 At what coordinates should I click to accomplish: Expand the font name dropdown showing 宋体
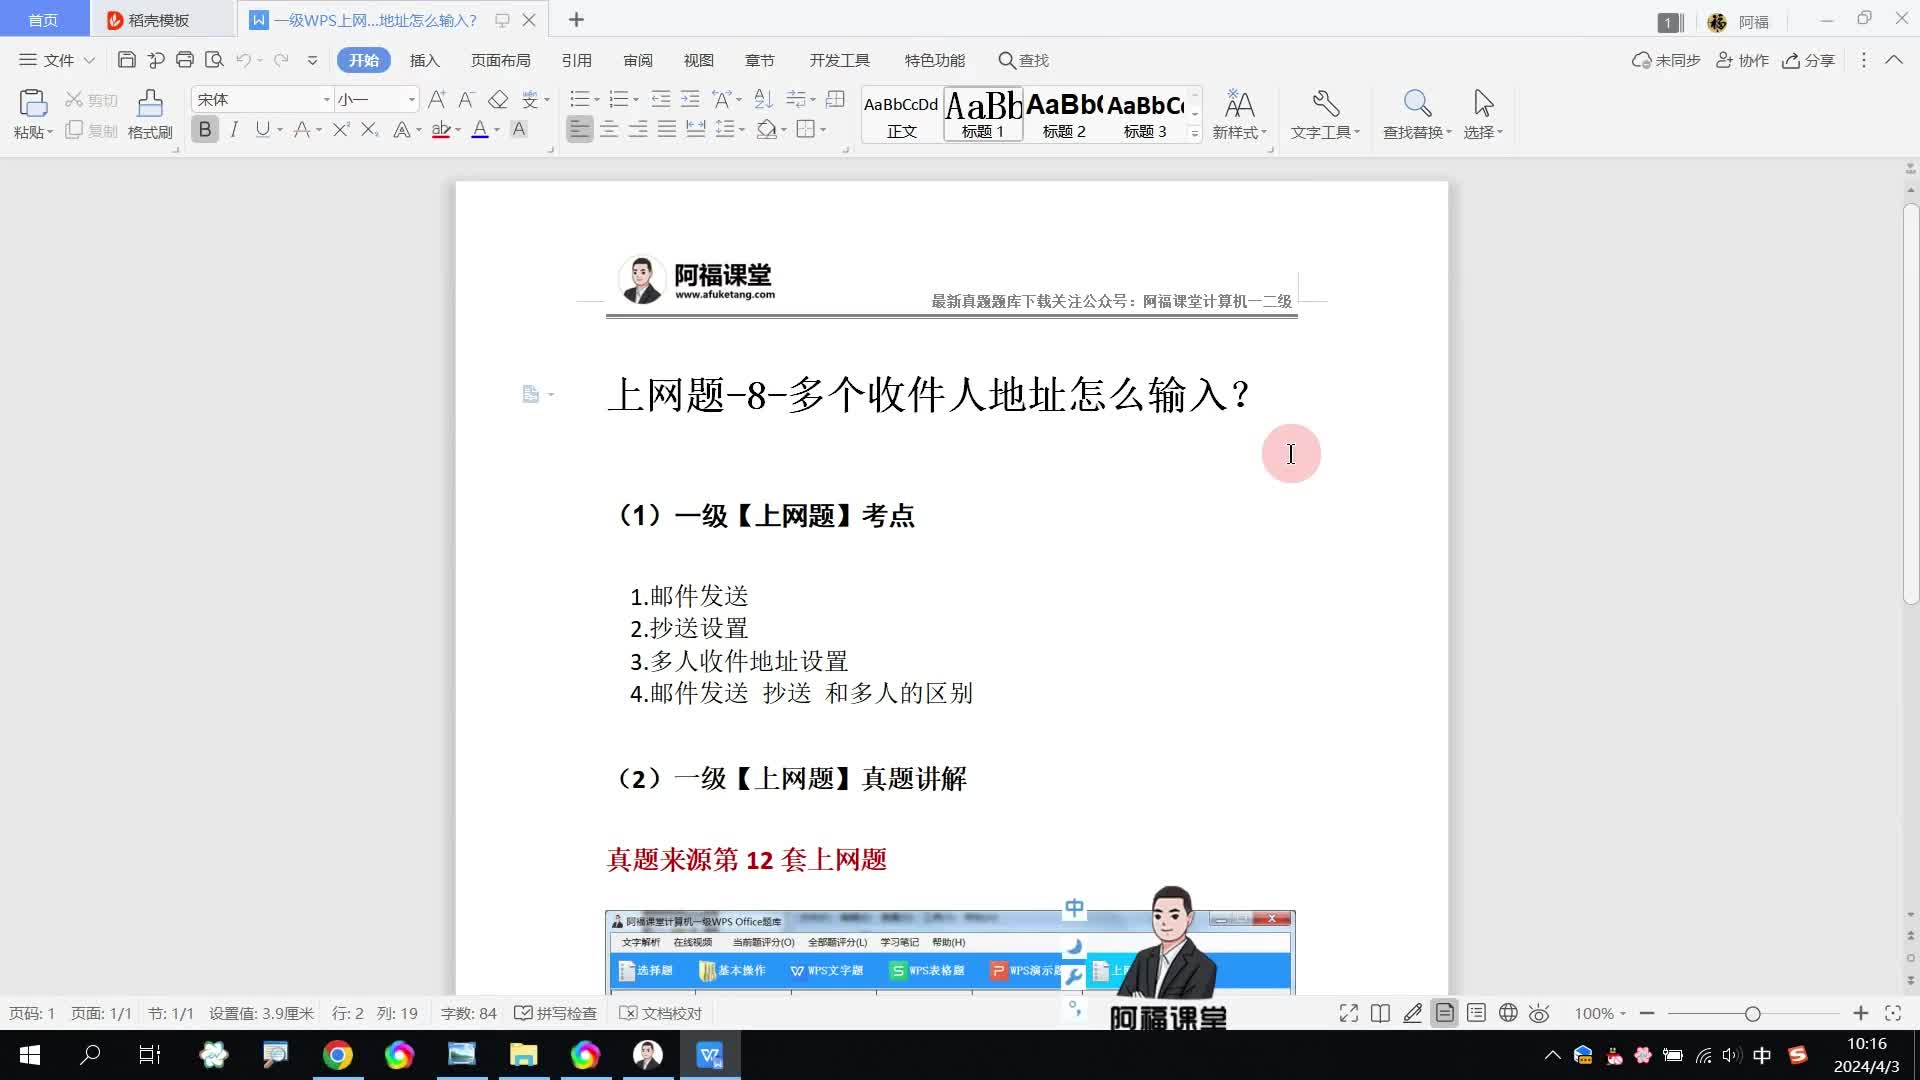point(326,99)
